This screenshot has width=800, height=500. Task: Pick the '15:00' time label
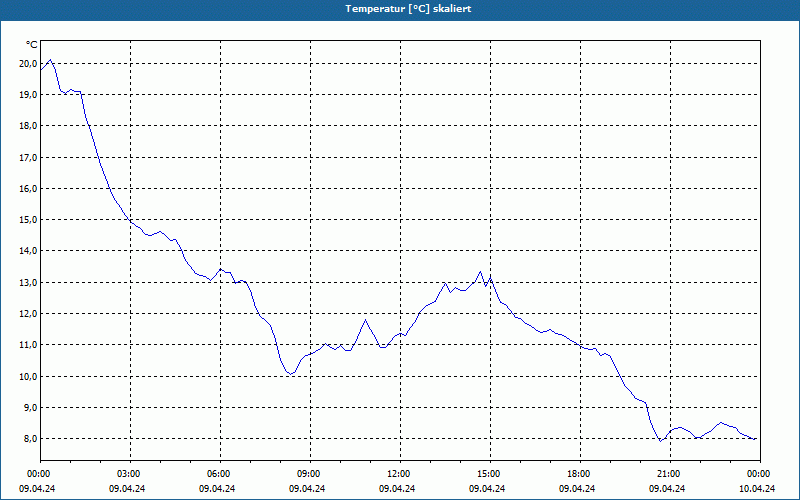point(490,474)
